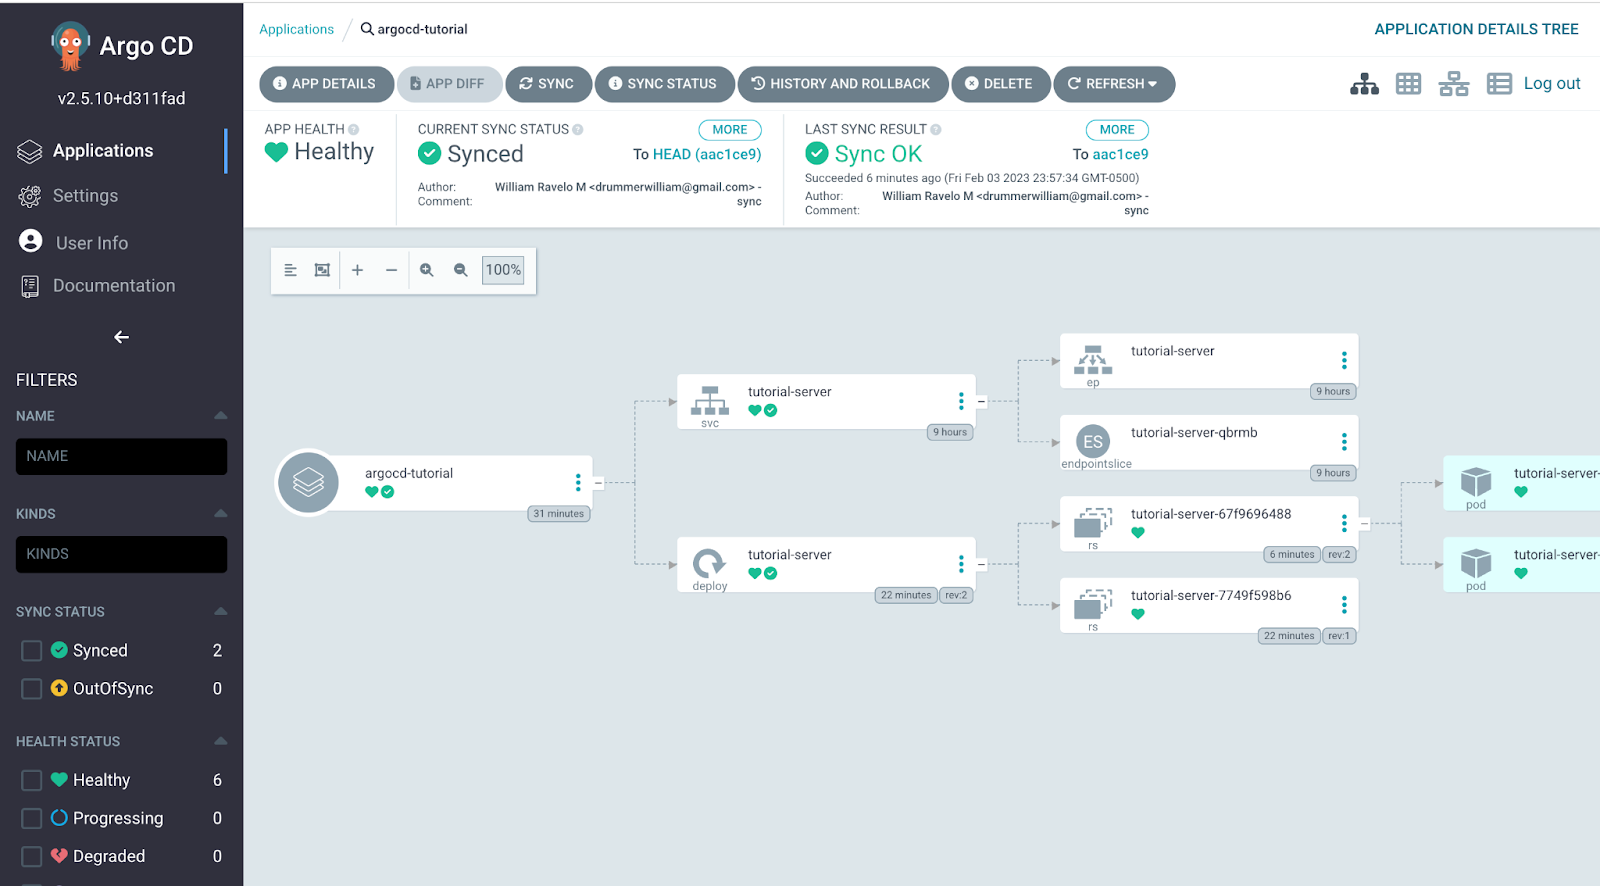Image resolution: width=1600 pixels, height=886 pixels.
Task: Check the Healthy filter checkbox
Action: click(x=32, y=780)
